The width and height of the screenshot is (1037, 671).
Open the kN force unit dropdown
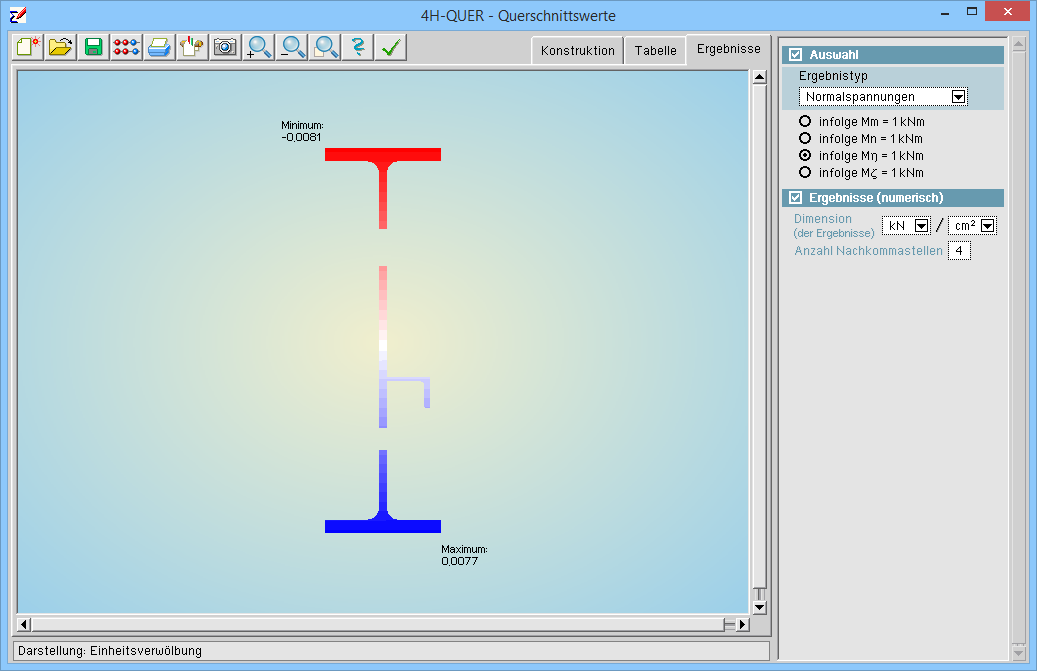[x=922, y=226]
